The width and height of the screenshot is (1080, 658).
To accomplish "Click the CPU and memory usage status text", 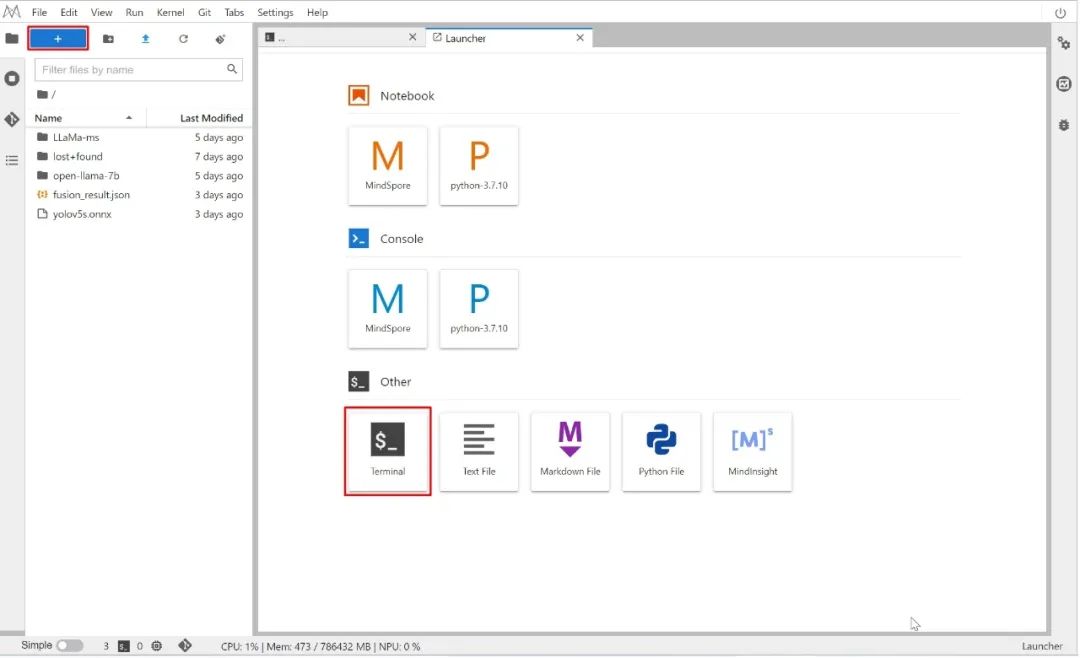I will click(x=320, y=646).
